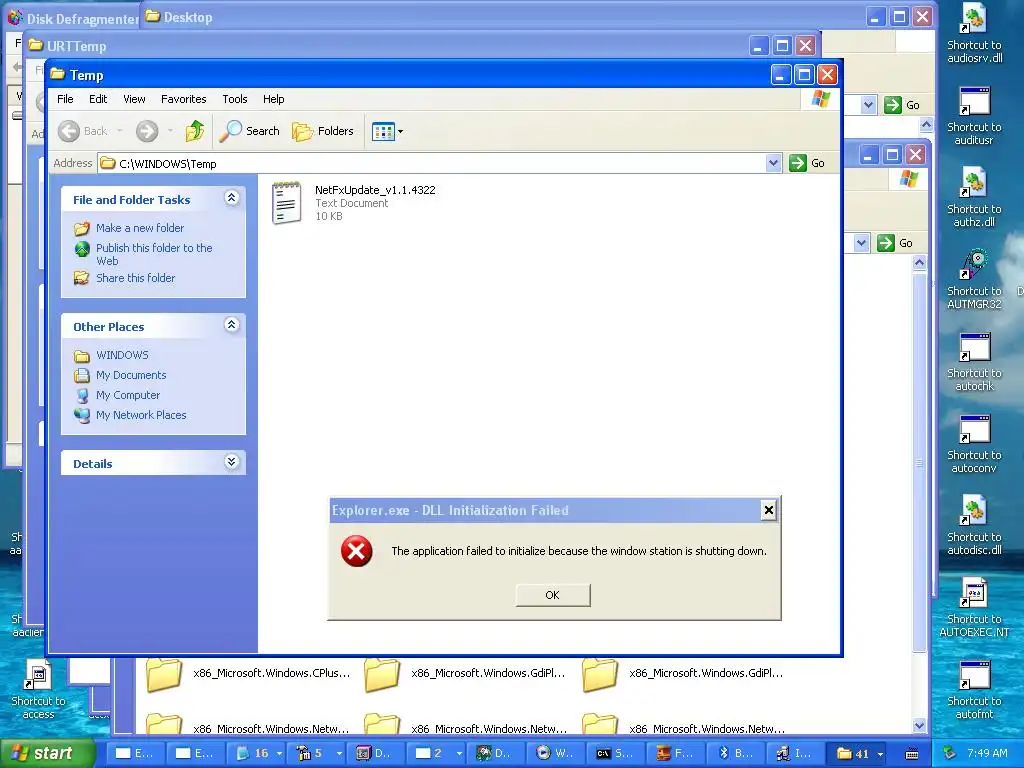Open the Edit menu
The height and width of the screenshot is (768, 1024).
(98, 99)
